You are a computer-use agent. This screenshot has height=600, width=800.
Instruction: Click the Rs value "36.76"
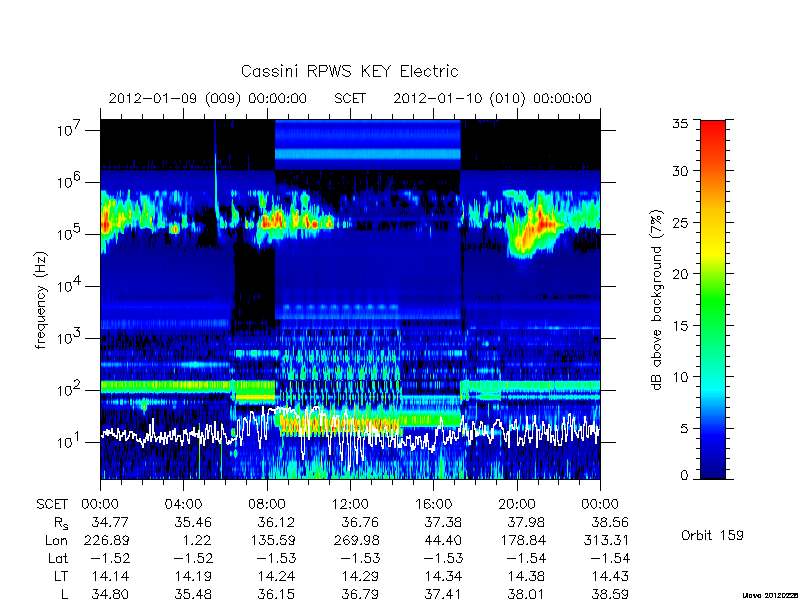coord(360,522)
